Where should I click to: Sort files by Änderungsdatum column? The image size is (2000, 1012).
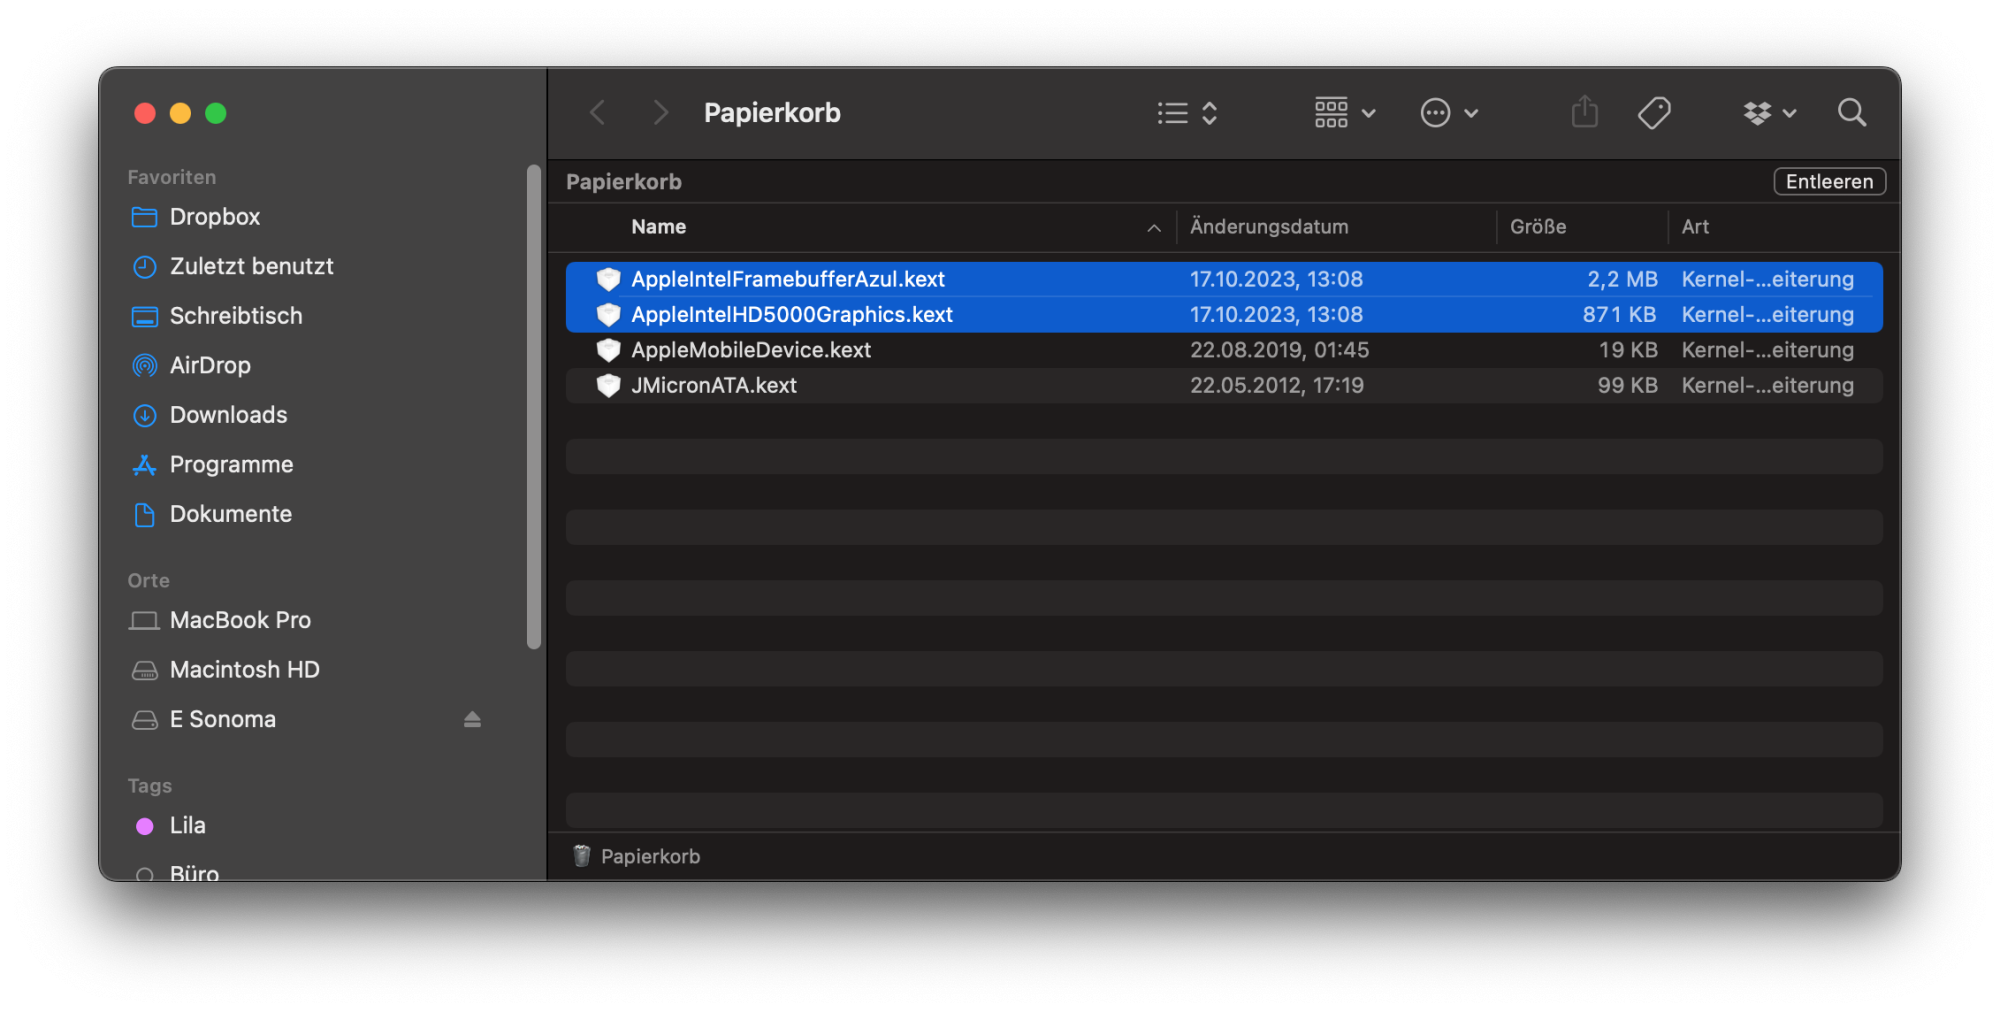click(x=1269, y=227)
